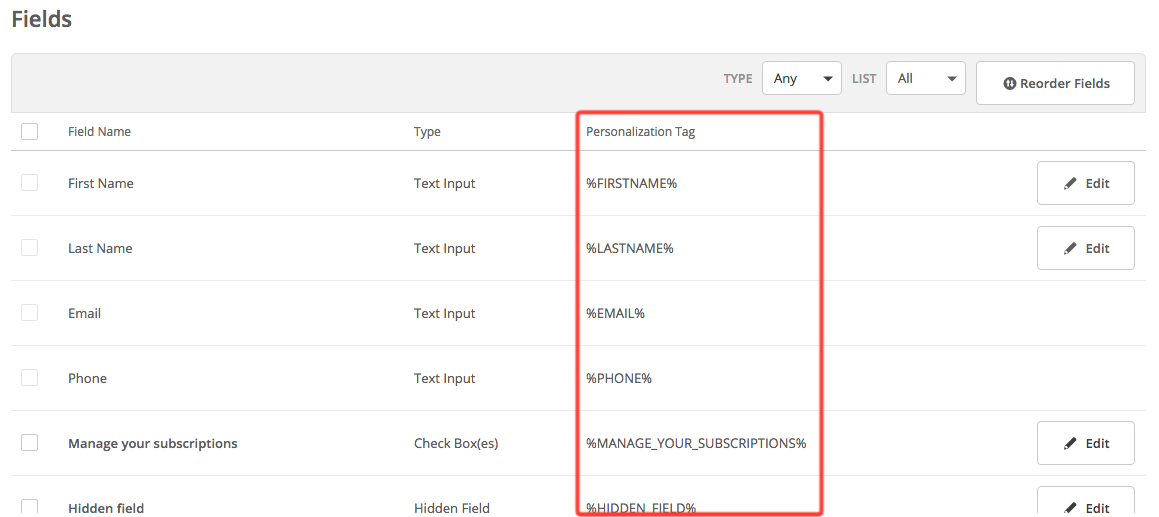The width and height of the screenshot is (1159, 517).
Task: Edit the Manage your subscriptions field
Action: click(x=1085, y=443)
